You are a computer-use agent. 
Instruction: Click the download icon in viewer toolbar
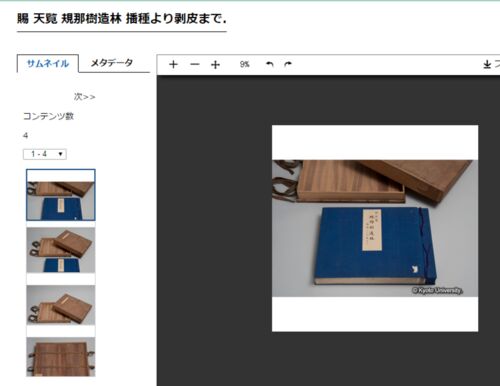coord(487,64)
